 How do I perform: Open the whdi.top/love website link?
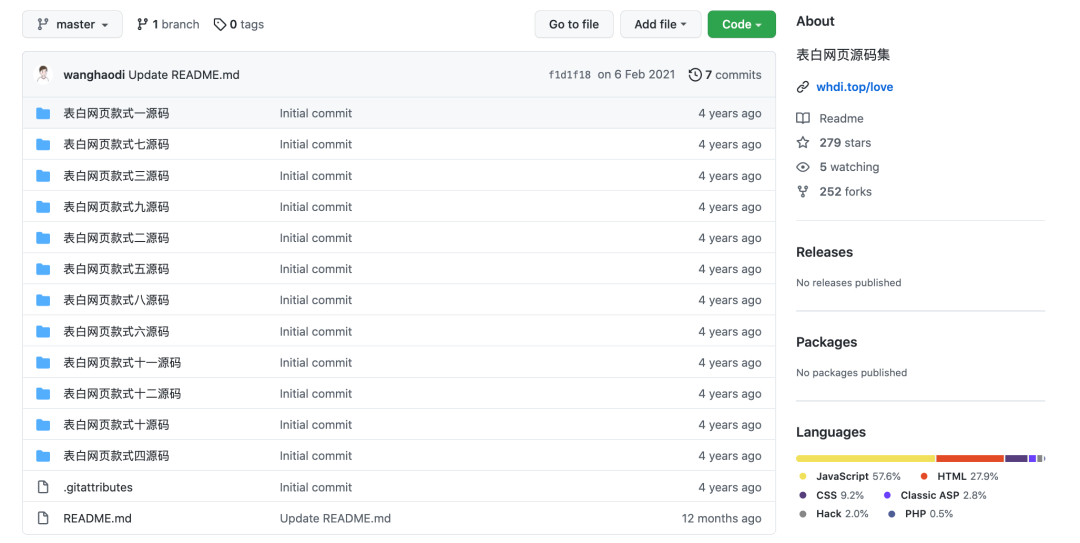(855, 87)
